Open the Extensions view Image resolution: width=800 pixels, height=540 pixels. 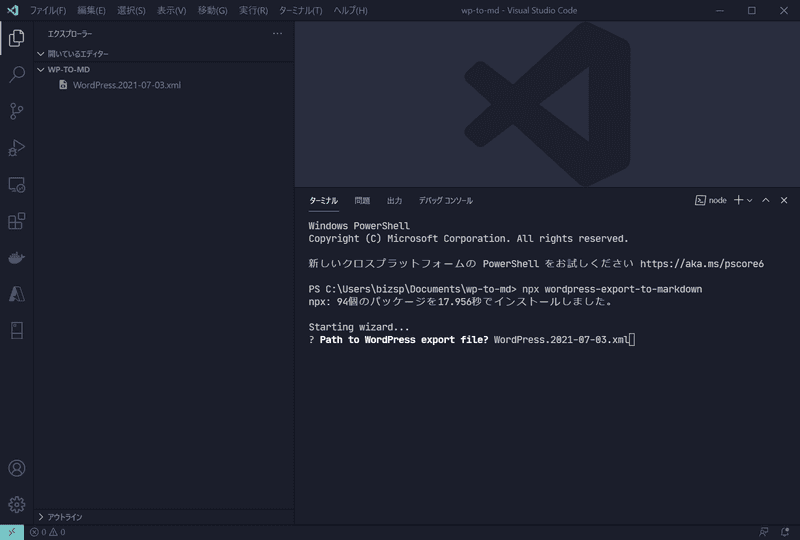point(17,221)
